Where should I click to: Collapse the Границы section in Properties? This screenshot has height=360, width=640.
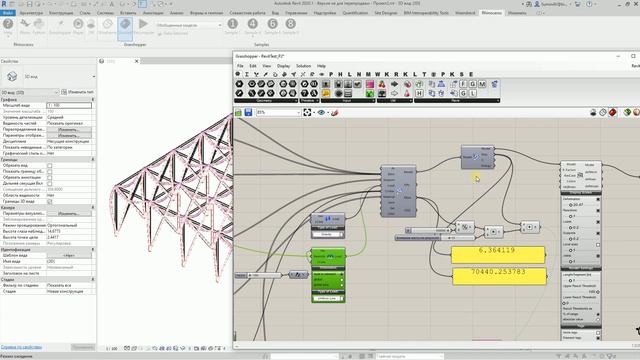[93, 160]
